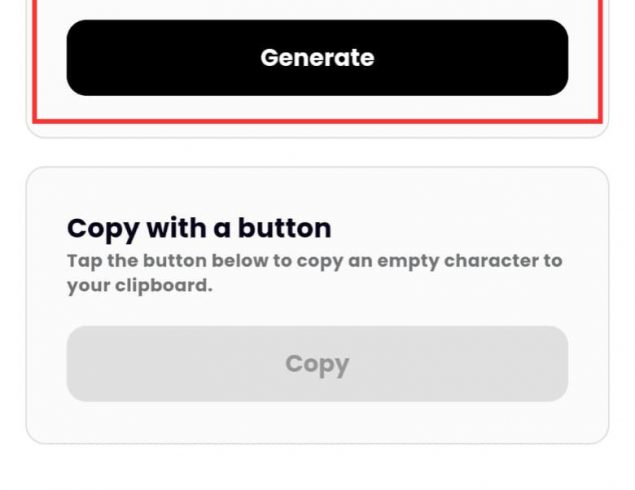Click the bottom border of the Copy card
Viewport: 635px width, 490px height.
pos(317,443)
